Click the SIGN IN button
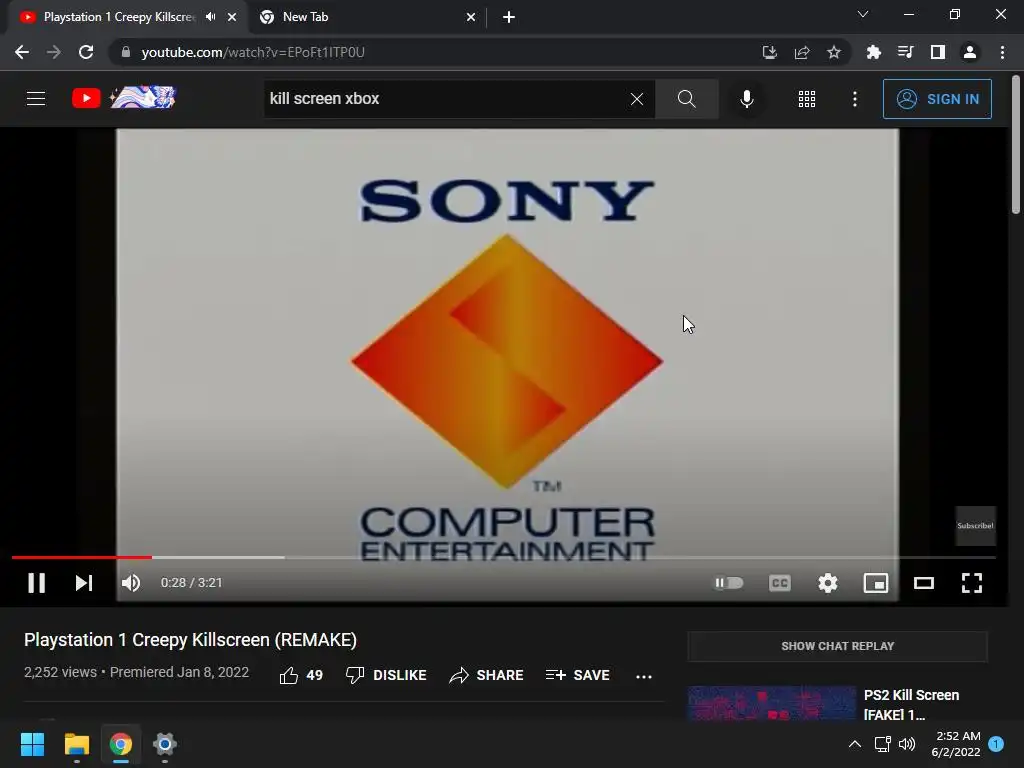The width and height of the screenshot is (1024, 768). 937,99
